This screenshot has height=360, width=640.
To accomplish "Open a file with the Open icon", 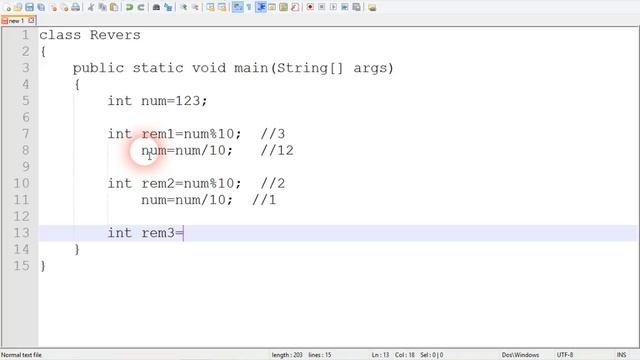I will click(x=18, y=7).
